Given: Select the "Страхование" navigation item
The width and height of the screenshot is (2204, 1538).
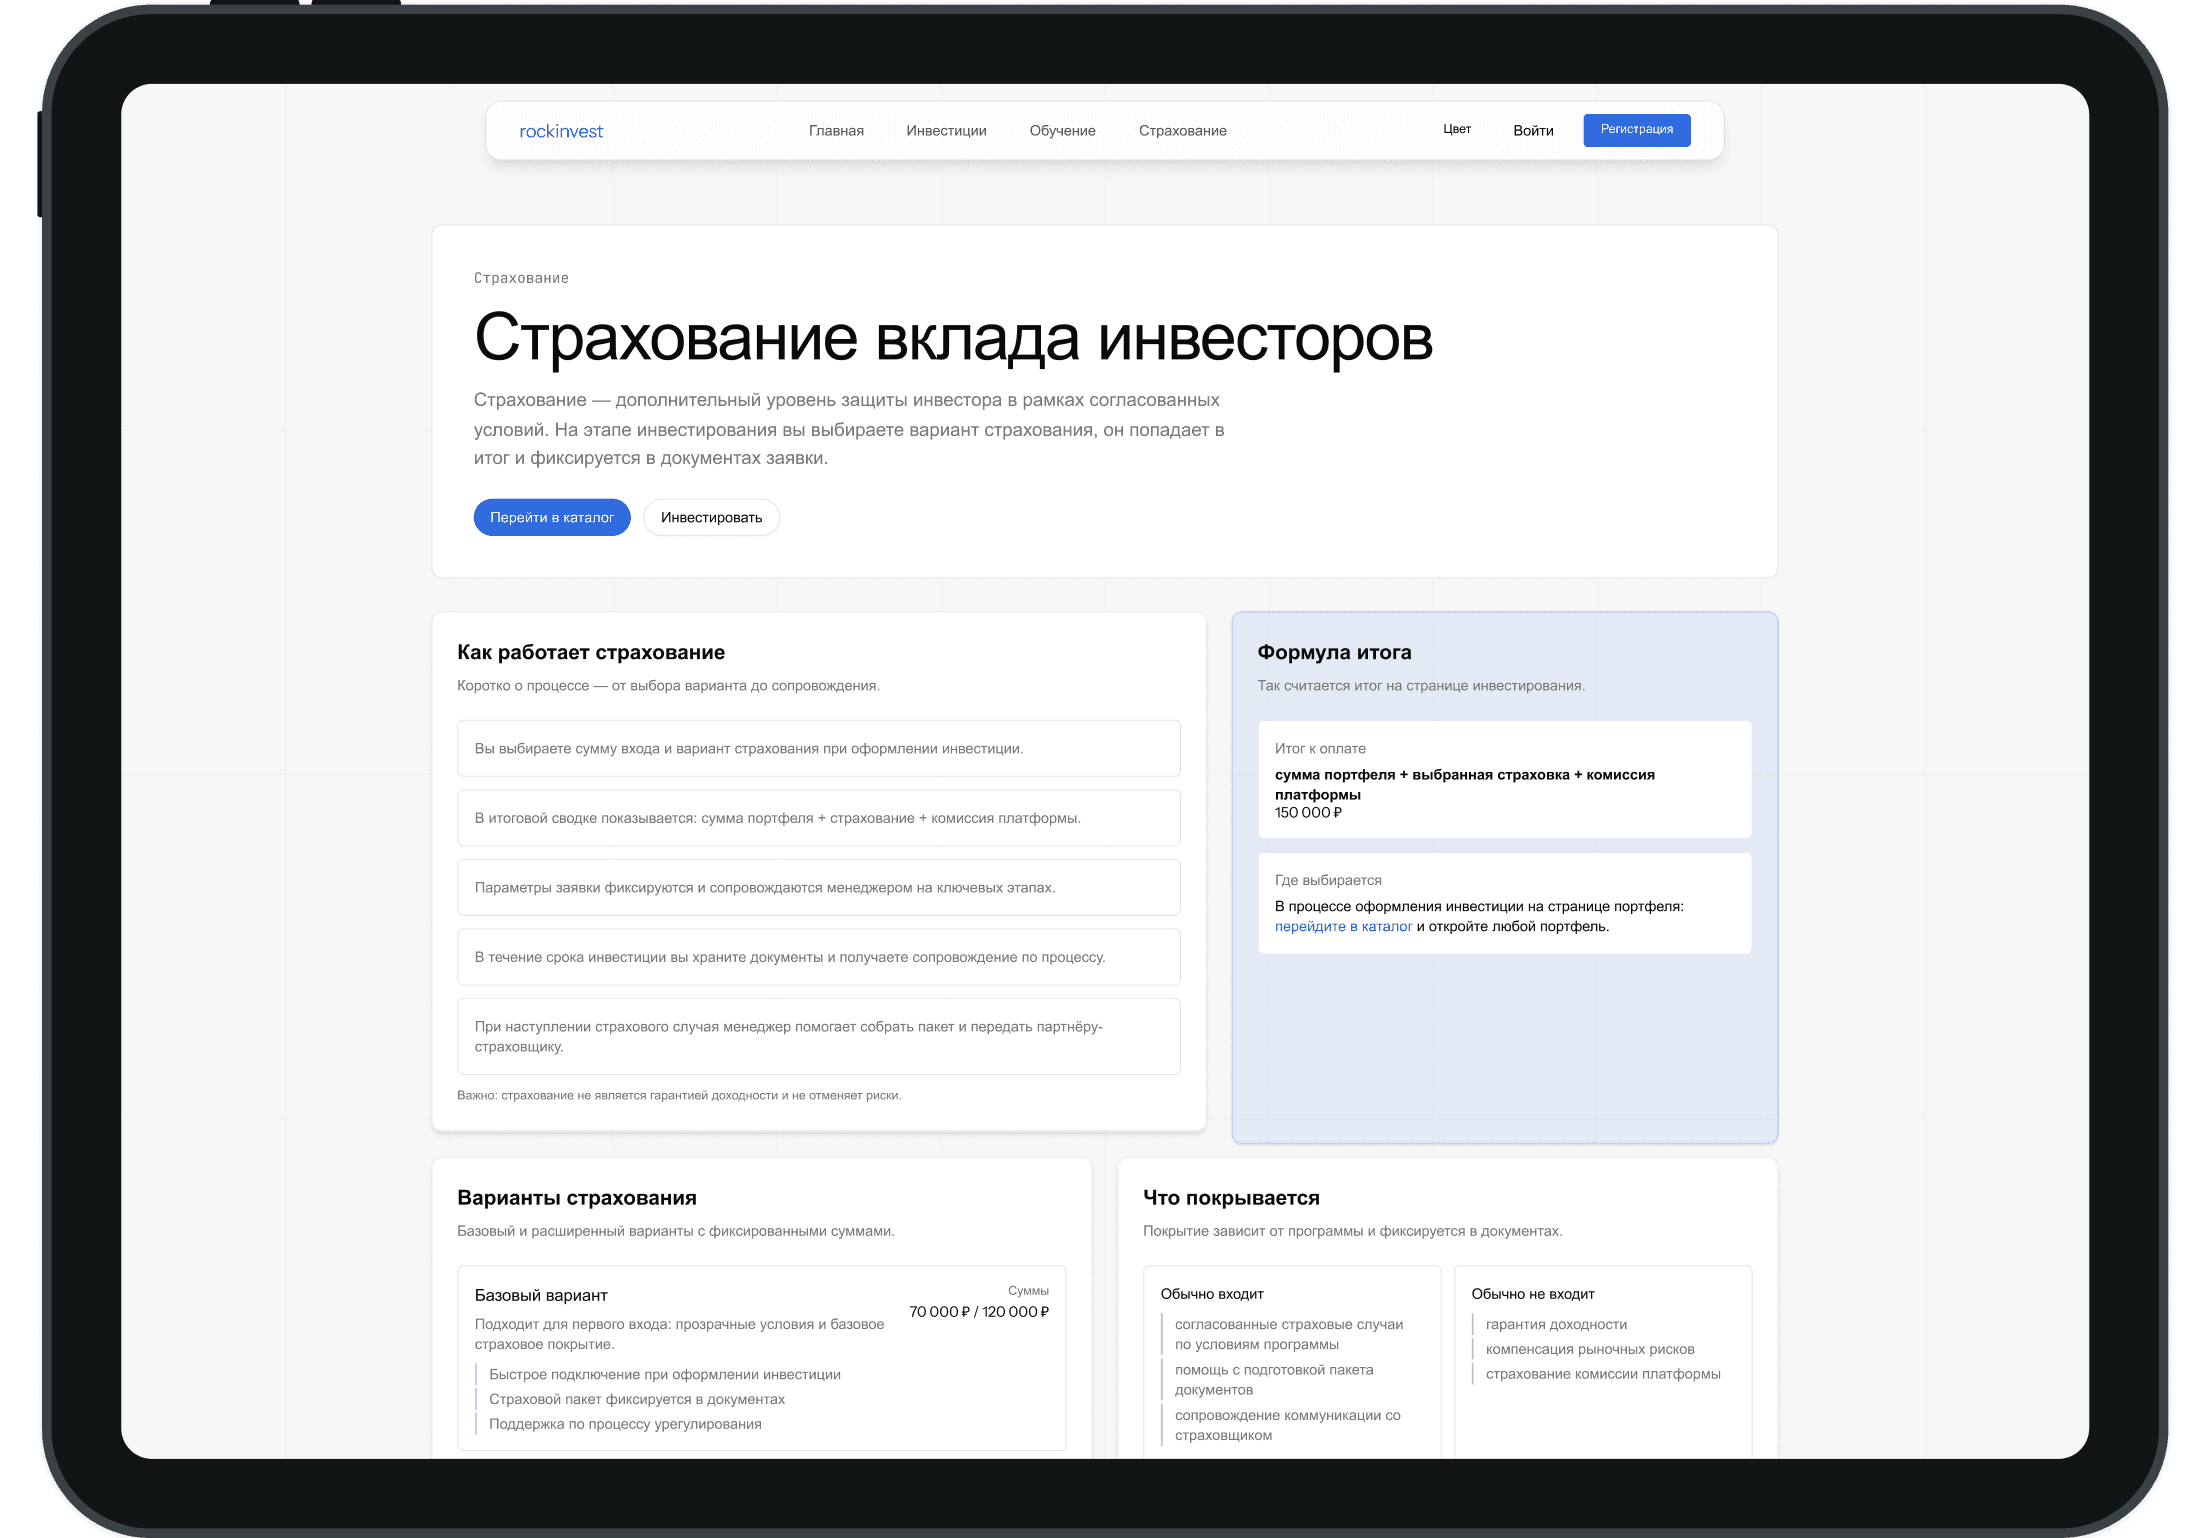Looking at the screenshot, I should [x=1183, y=130].
